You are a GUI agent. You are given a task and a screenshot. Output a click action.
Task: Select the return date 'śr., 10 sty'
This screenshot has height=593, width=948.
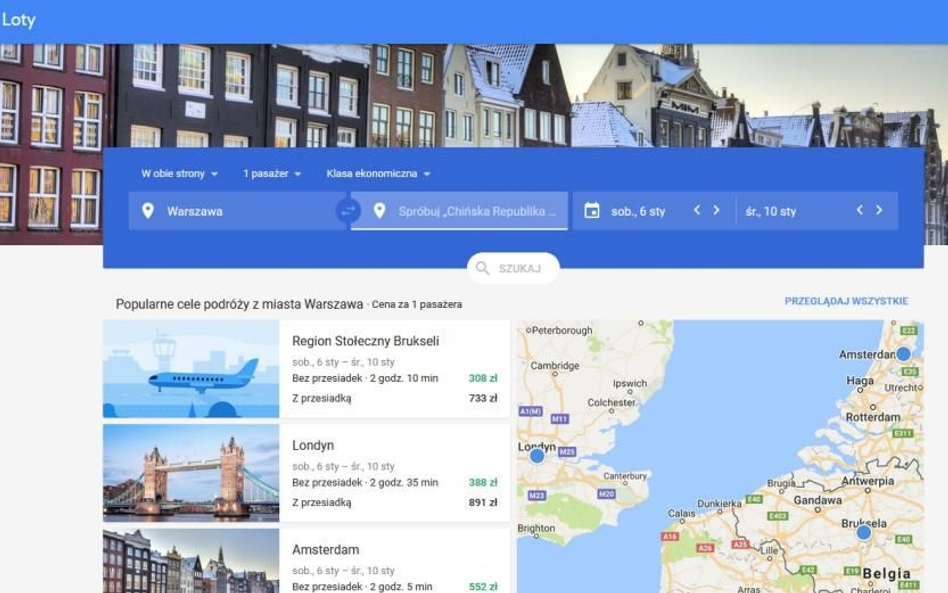(770, 212)
